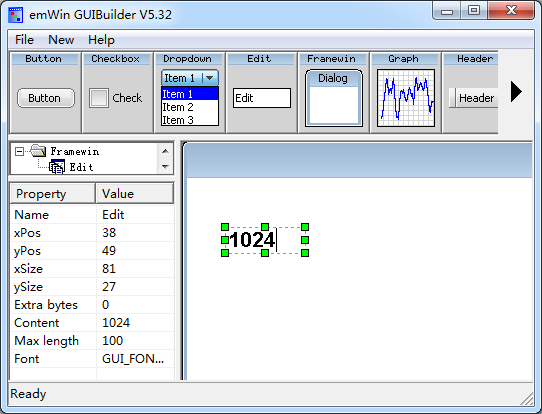Click the emWin GUIBuilder app icon
Screen dimensions: 542x414
(x=16, y=15)
